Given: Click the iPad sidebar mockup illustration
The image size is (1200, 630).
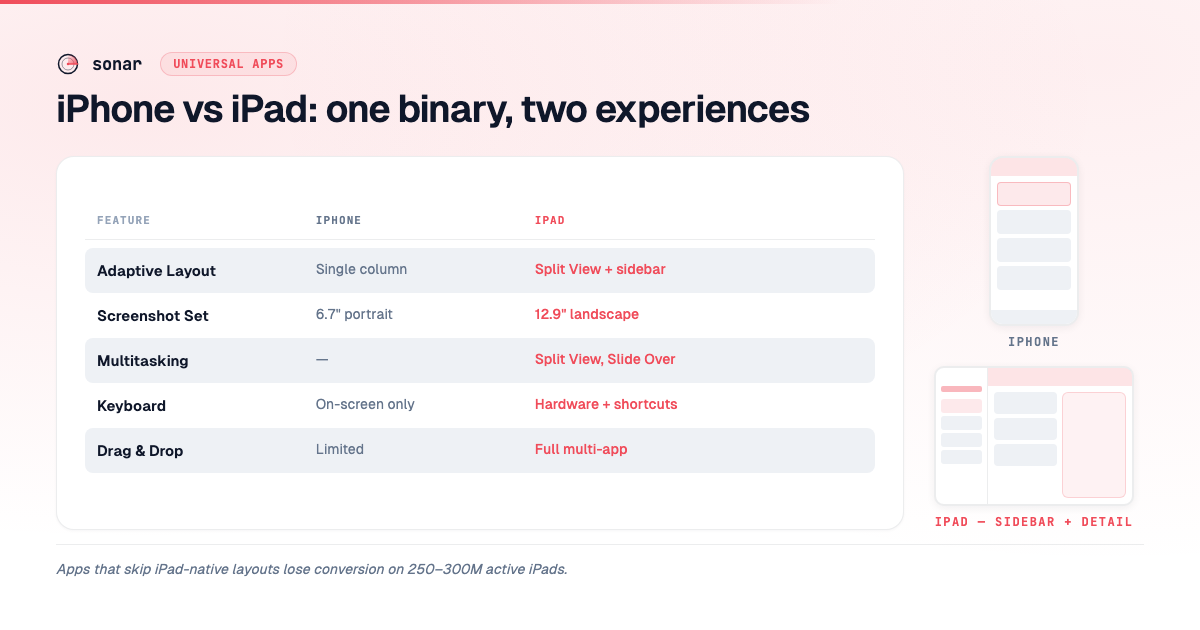Looking at the screenshot, I should (1034, 436).
